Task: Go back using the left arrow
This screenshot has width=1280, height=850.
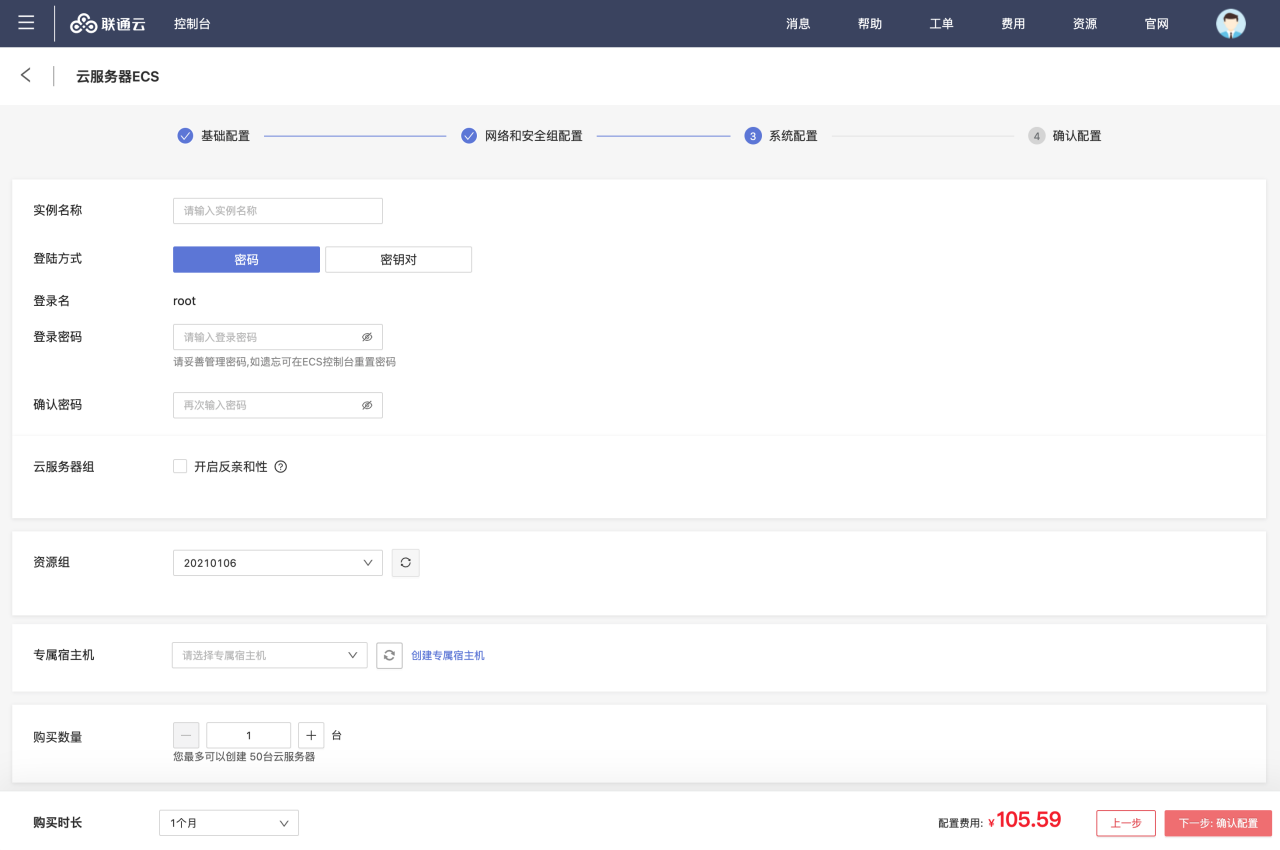Action: 26,76
